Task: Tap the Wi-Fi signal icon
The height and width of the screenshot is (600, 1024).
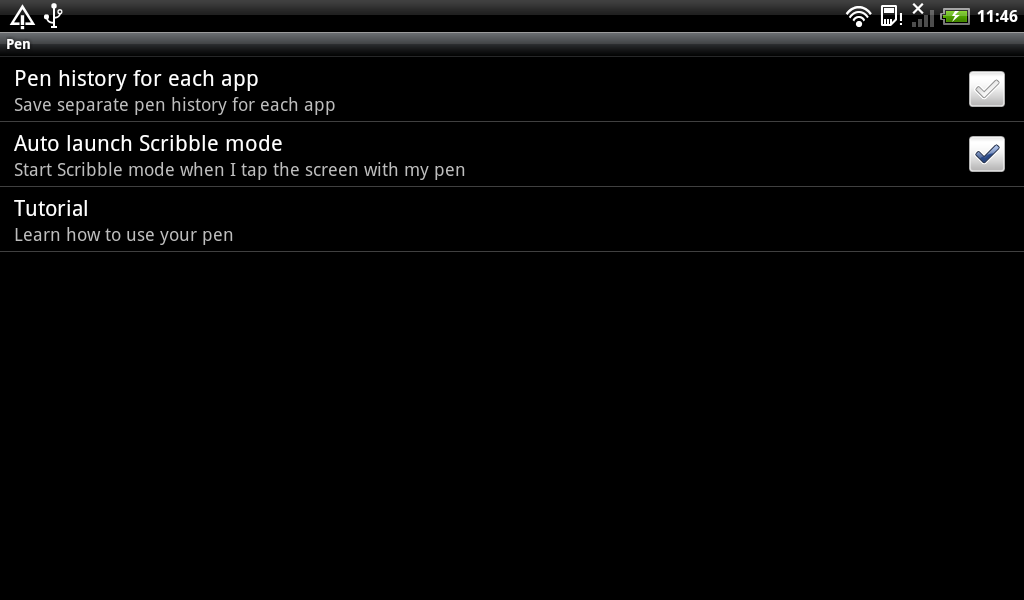Action: point(858,16)
